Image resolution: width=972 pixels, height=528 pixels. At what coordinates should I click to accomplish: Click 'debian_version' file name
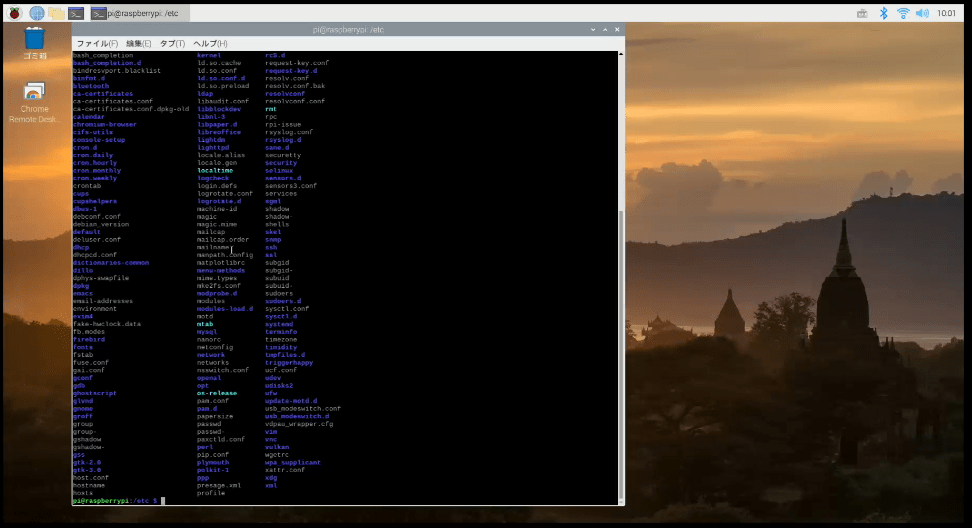100,224
